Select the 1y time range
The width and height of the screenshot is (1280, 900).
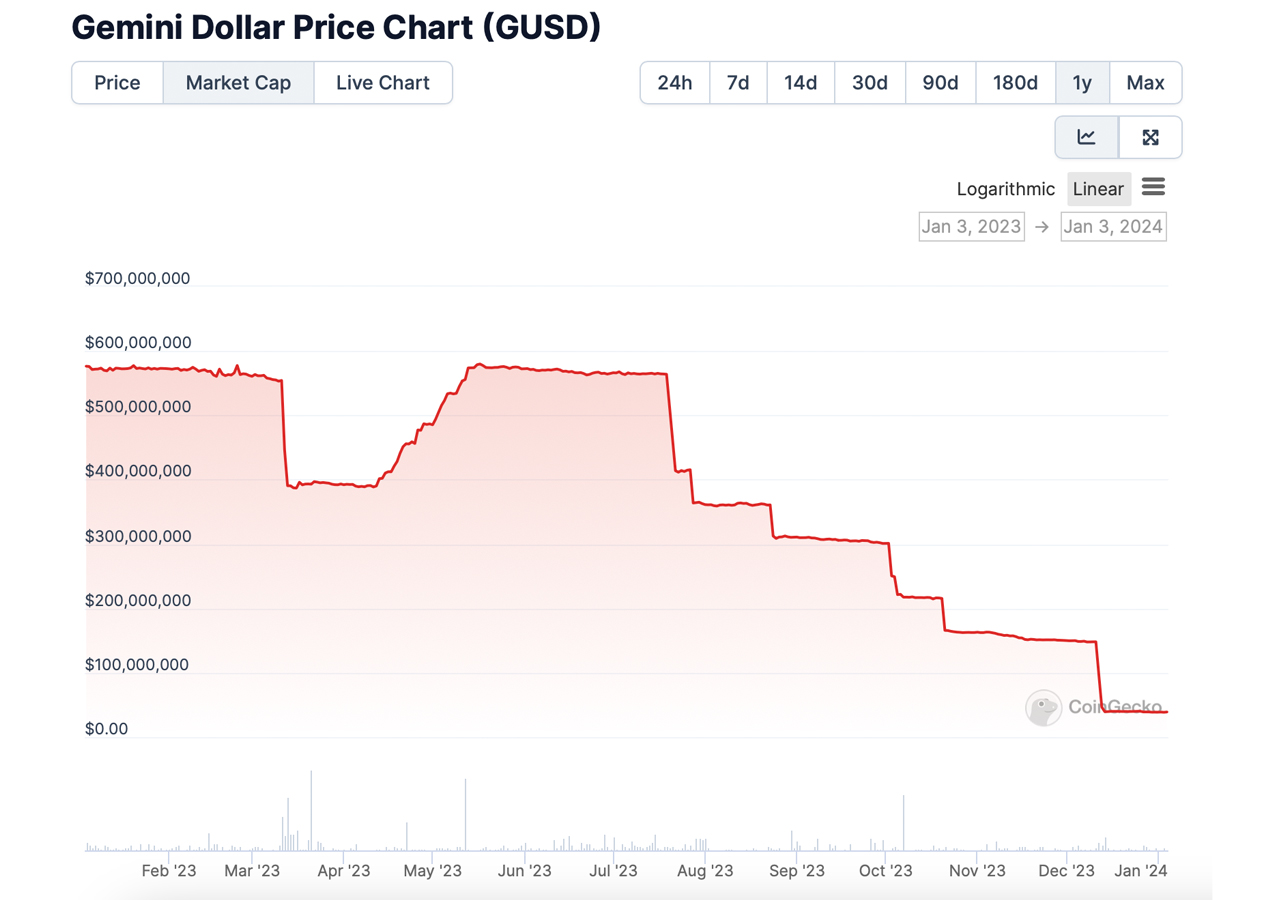(1082, 83)
